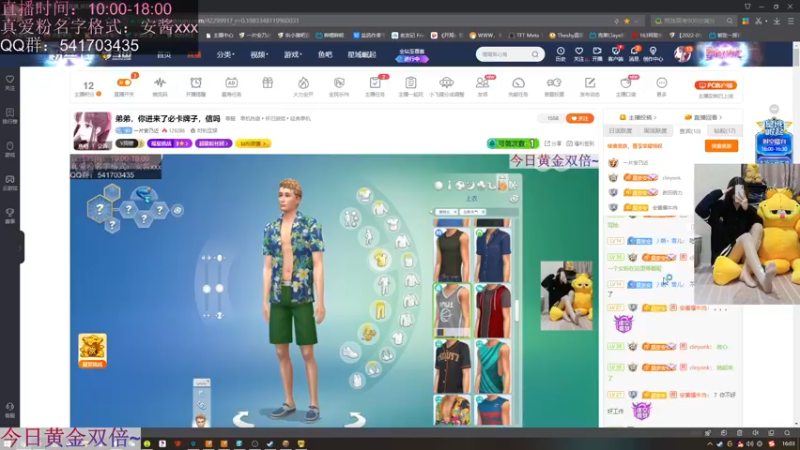Click the site search input field
Viewport: 800px width, 450px height.
tap(505, 54)
